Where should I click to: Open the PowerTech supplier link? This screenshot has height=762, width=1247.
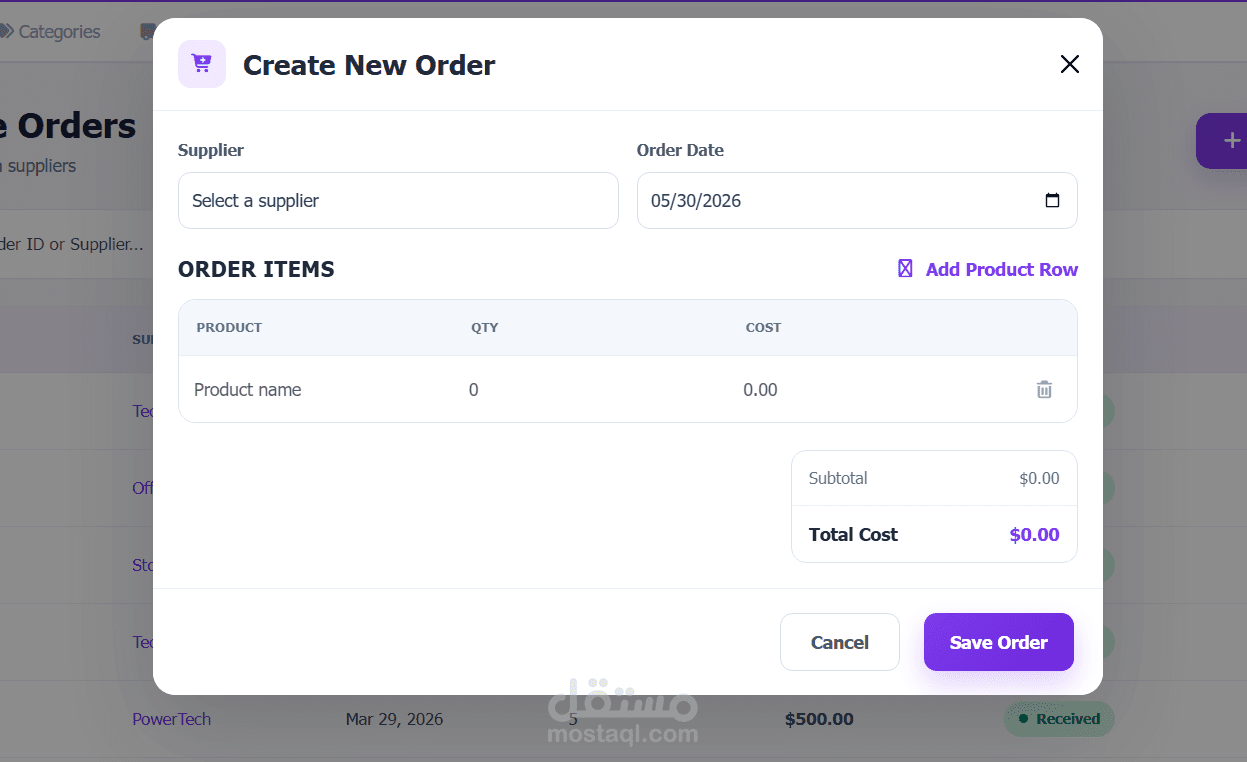(171, 719)
